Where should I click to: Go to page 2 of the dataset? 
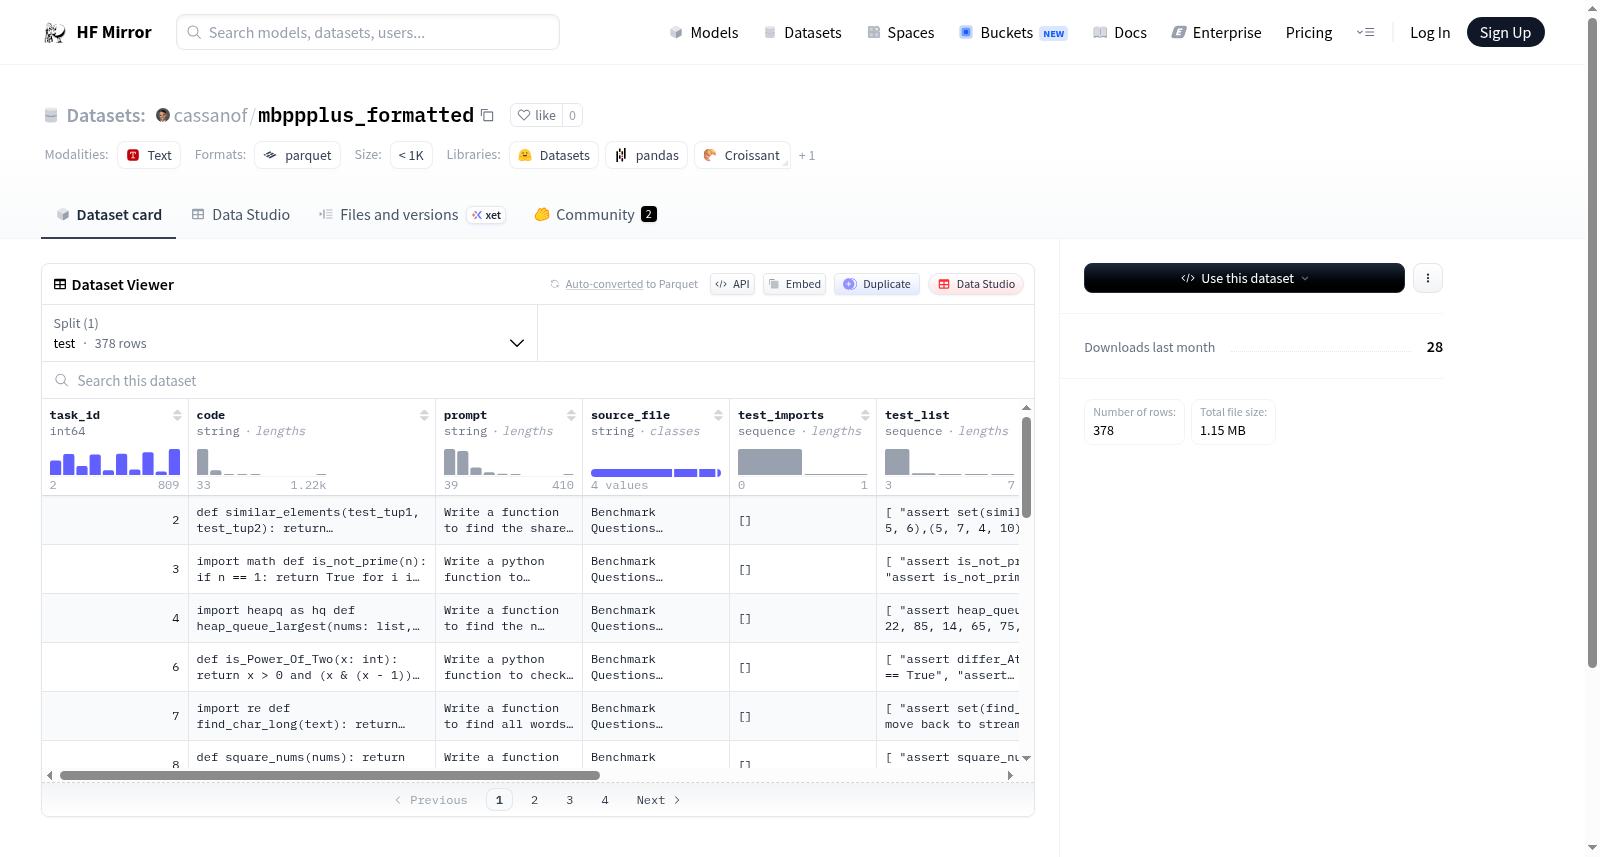(535, 800)
